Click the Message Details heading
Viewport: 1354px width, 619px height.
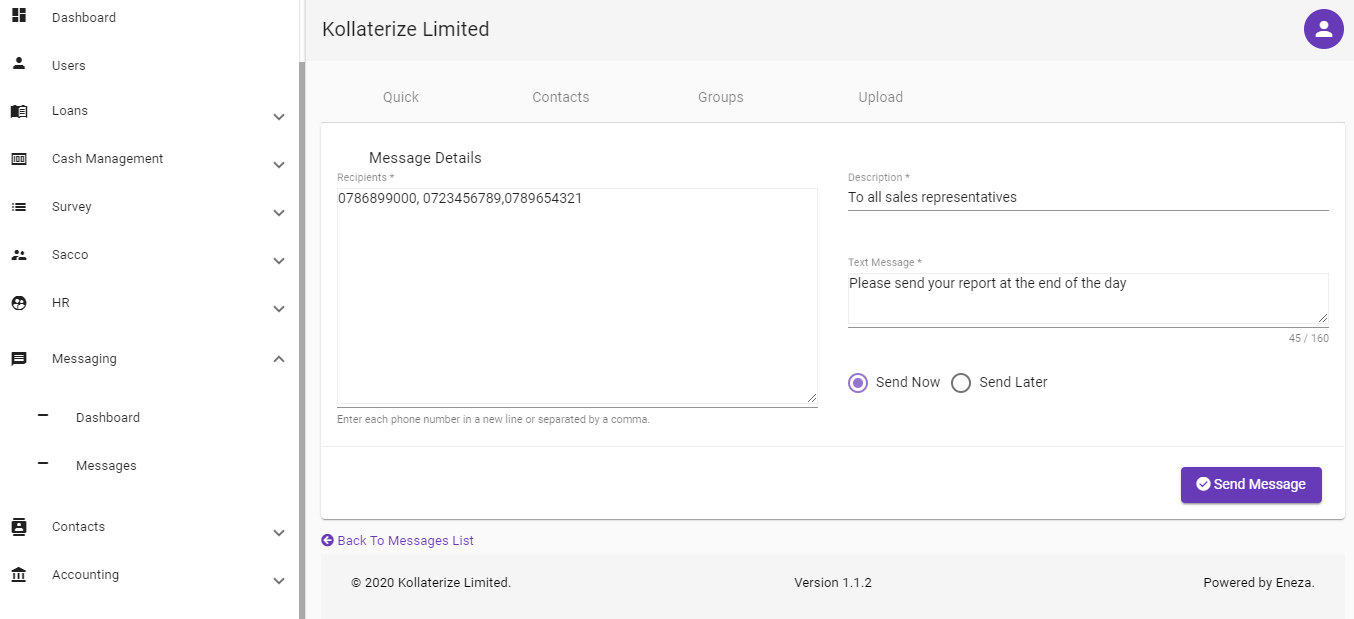[425, 158]
